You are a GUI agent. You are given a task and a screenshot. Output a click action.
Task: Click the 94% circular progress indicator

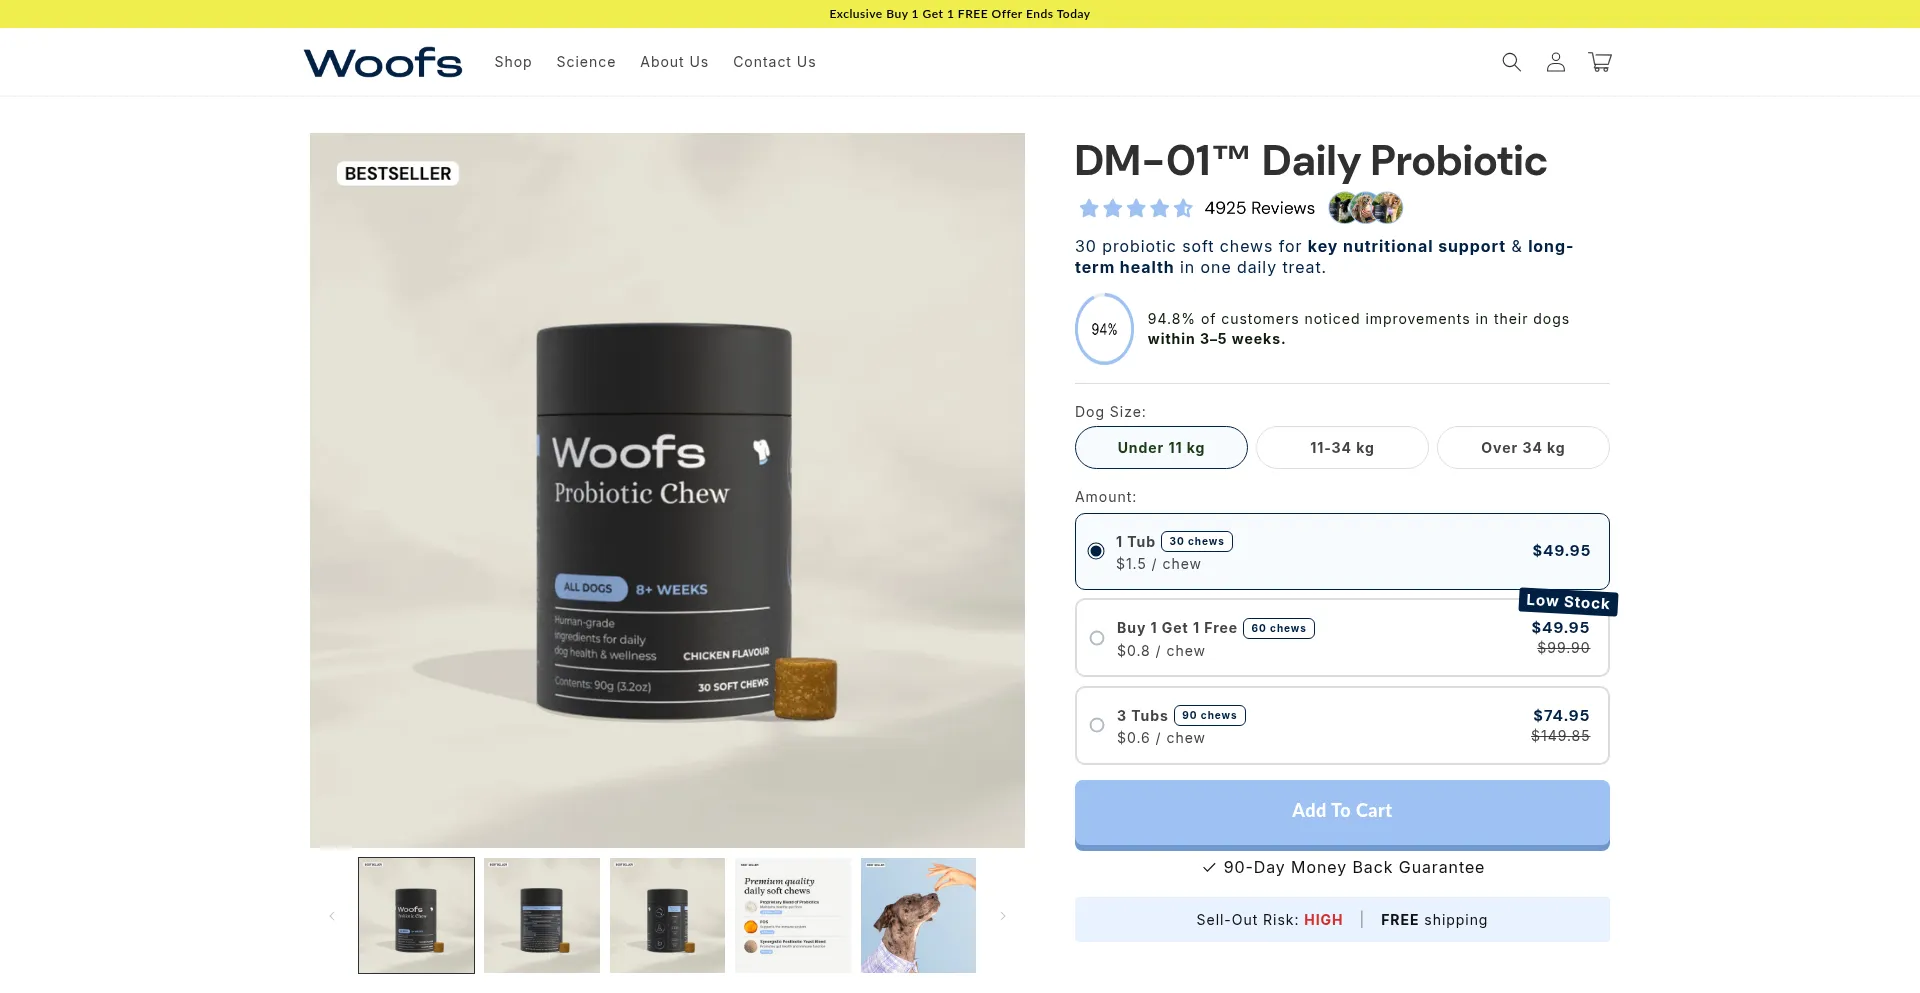[1104, 329]
